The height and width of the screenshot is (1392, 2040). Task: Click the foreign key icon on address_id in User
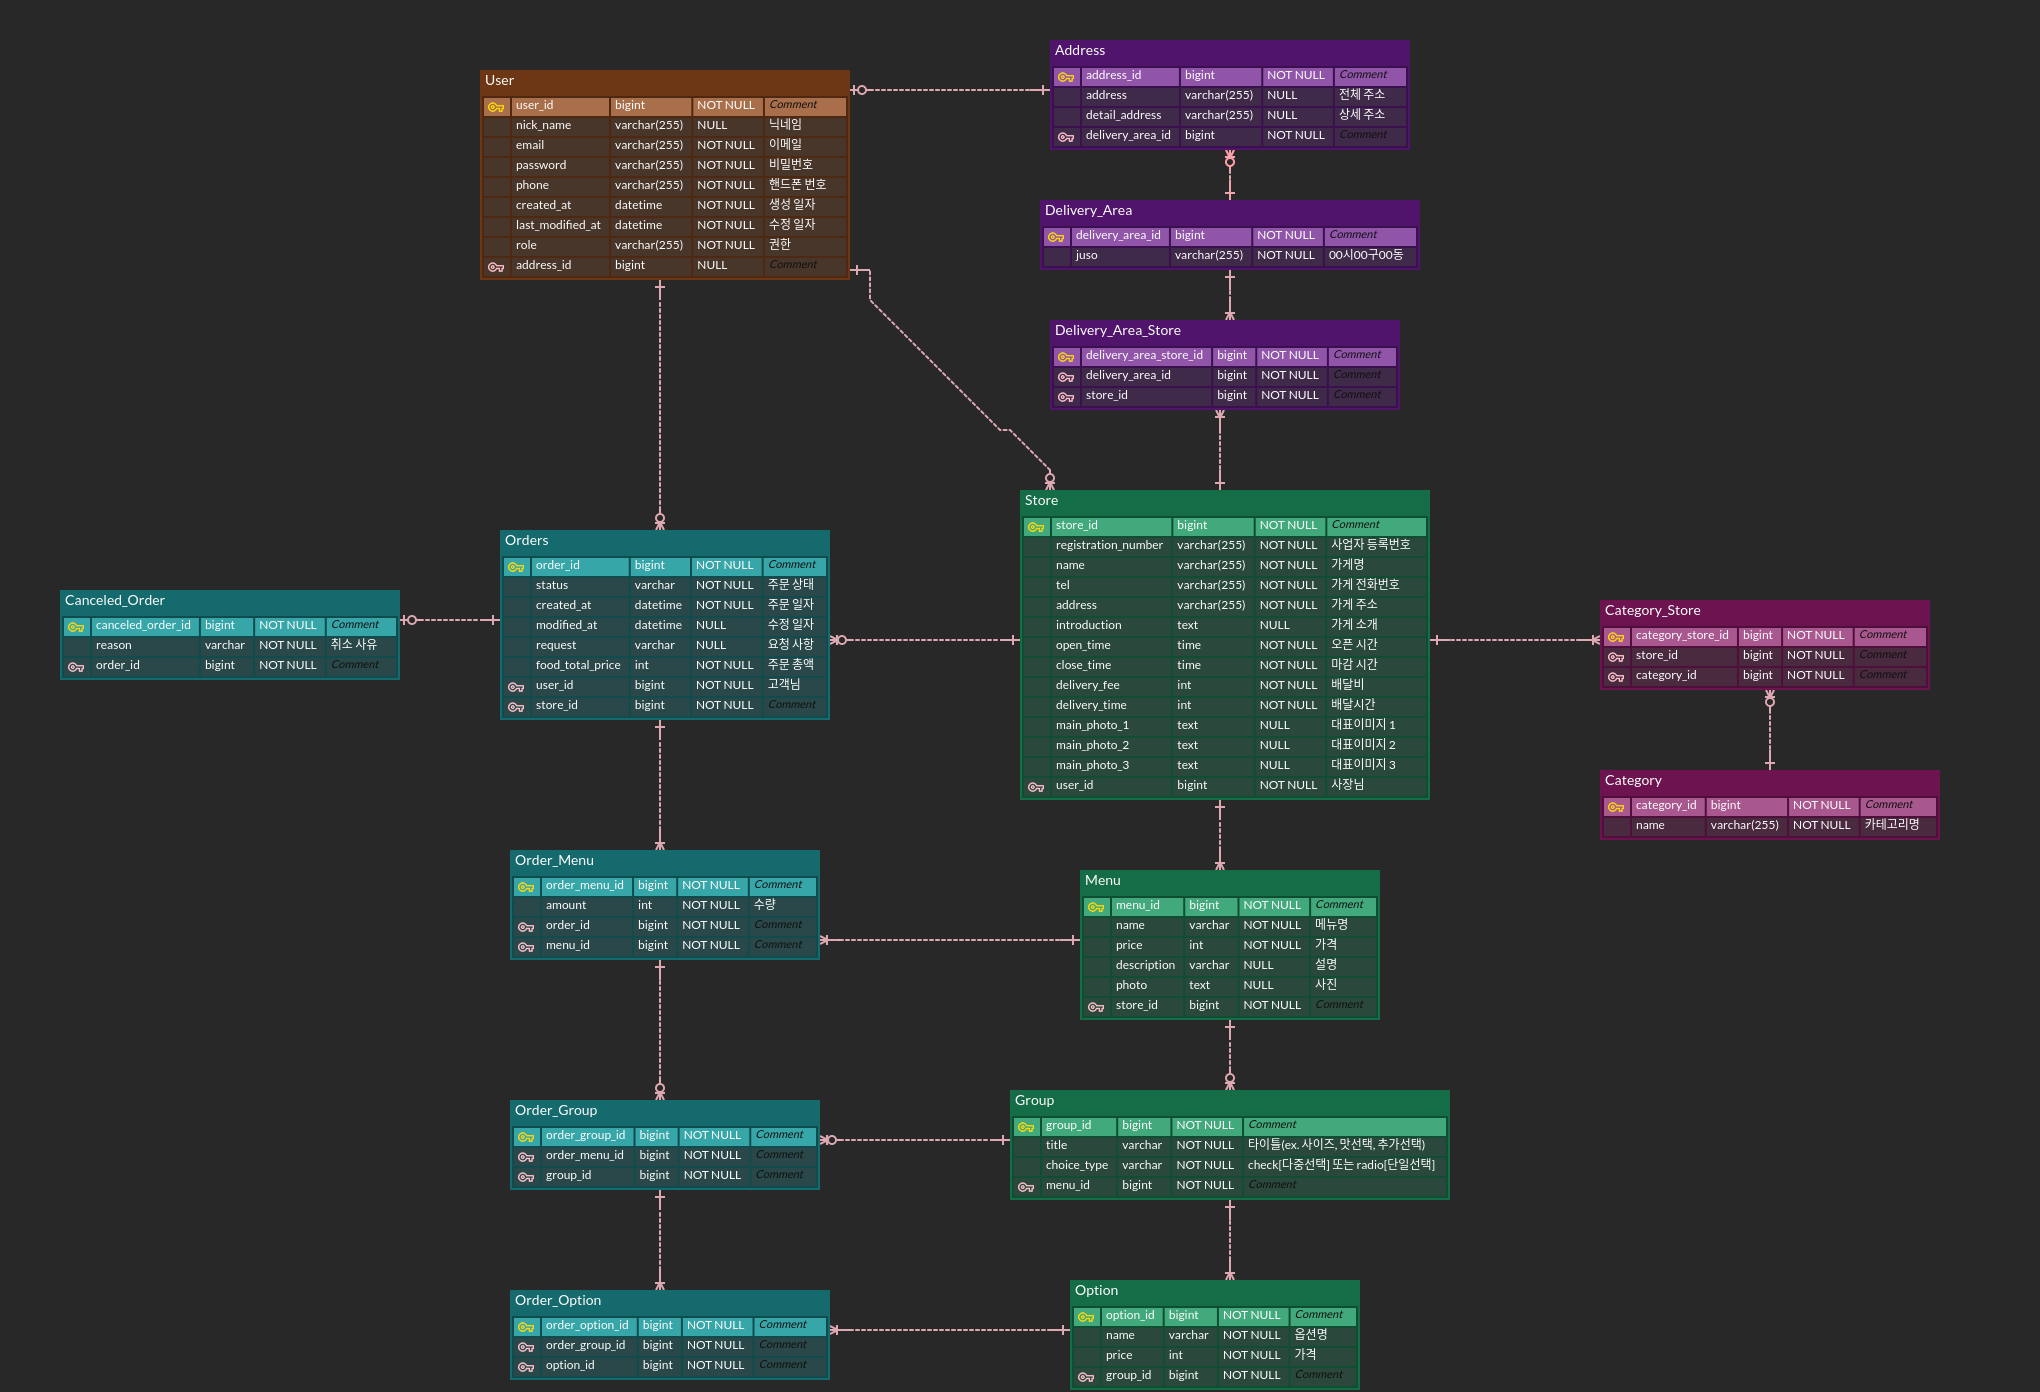coord(496,265)
